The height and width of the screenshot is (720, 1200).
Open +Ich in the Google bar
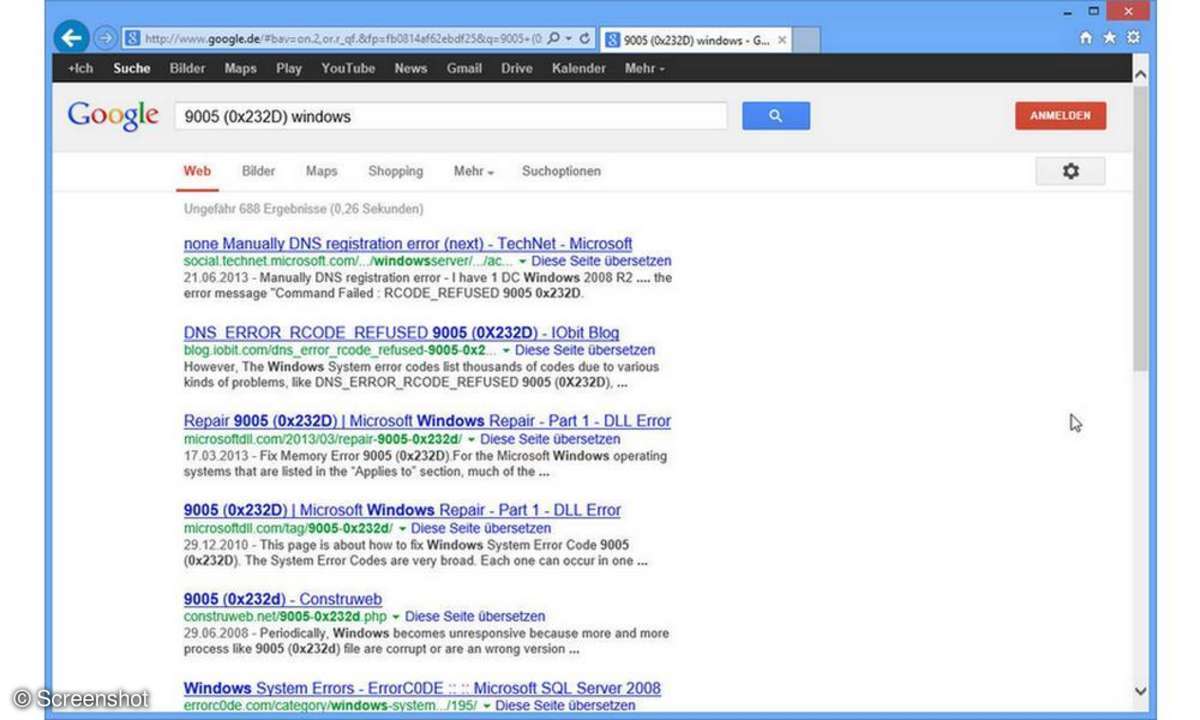[80, 68]
